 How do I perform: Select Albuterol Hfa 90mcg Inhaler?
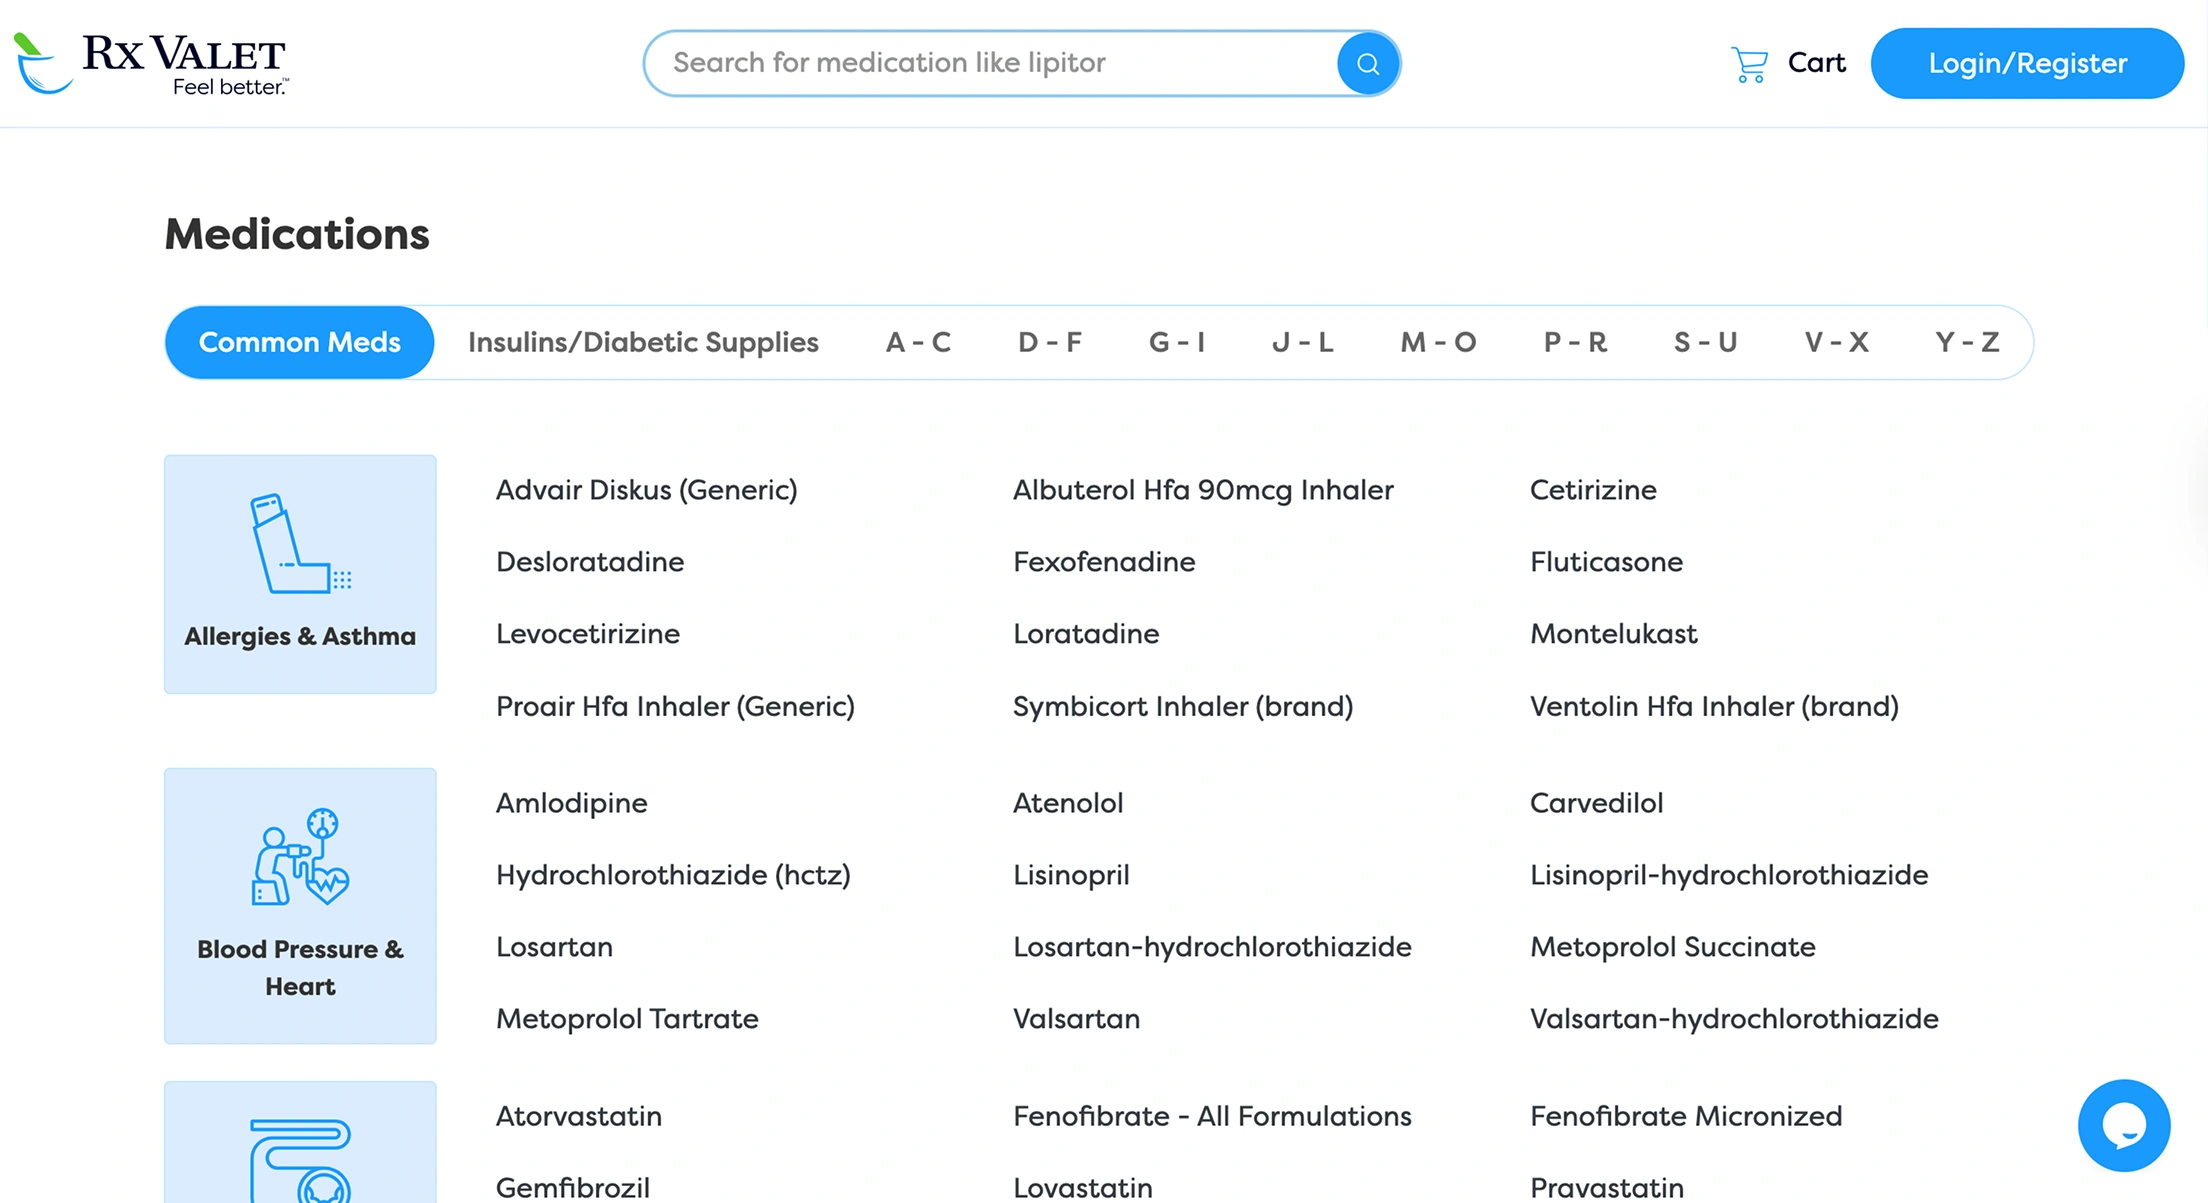pyautogui.click(x=1203, y=490)
